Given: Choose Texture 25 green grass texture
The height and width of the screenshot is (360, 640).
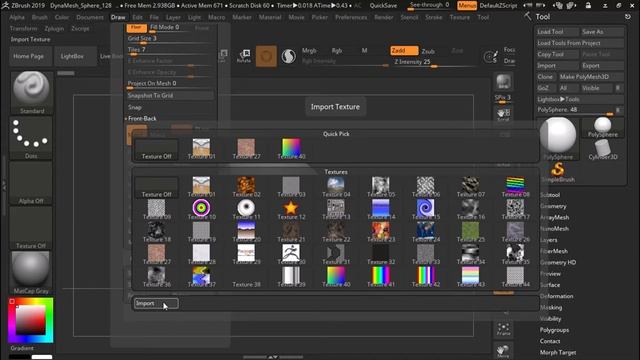Looking at the screenshot, I should pyautogui.click(x=471, y=232).
